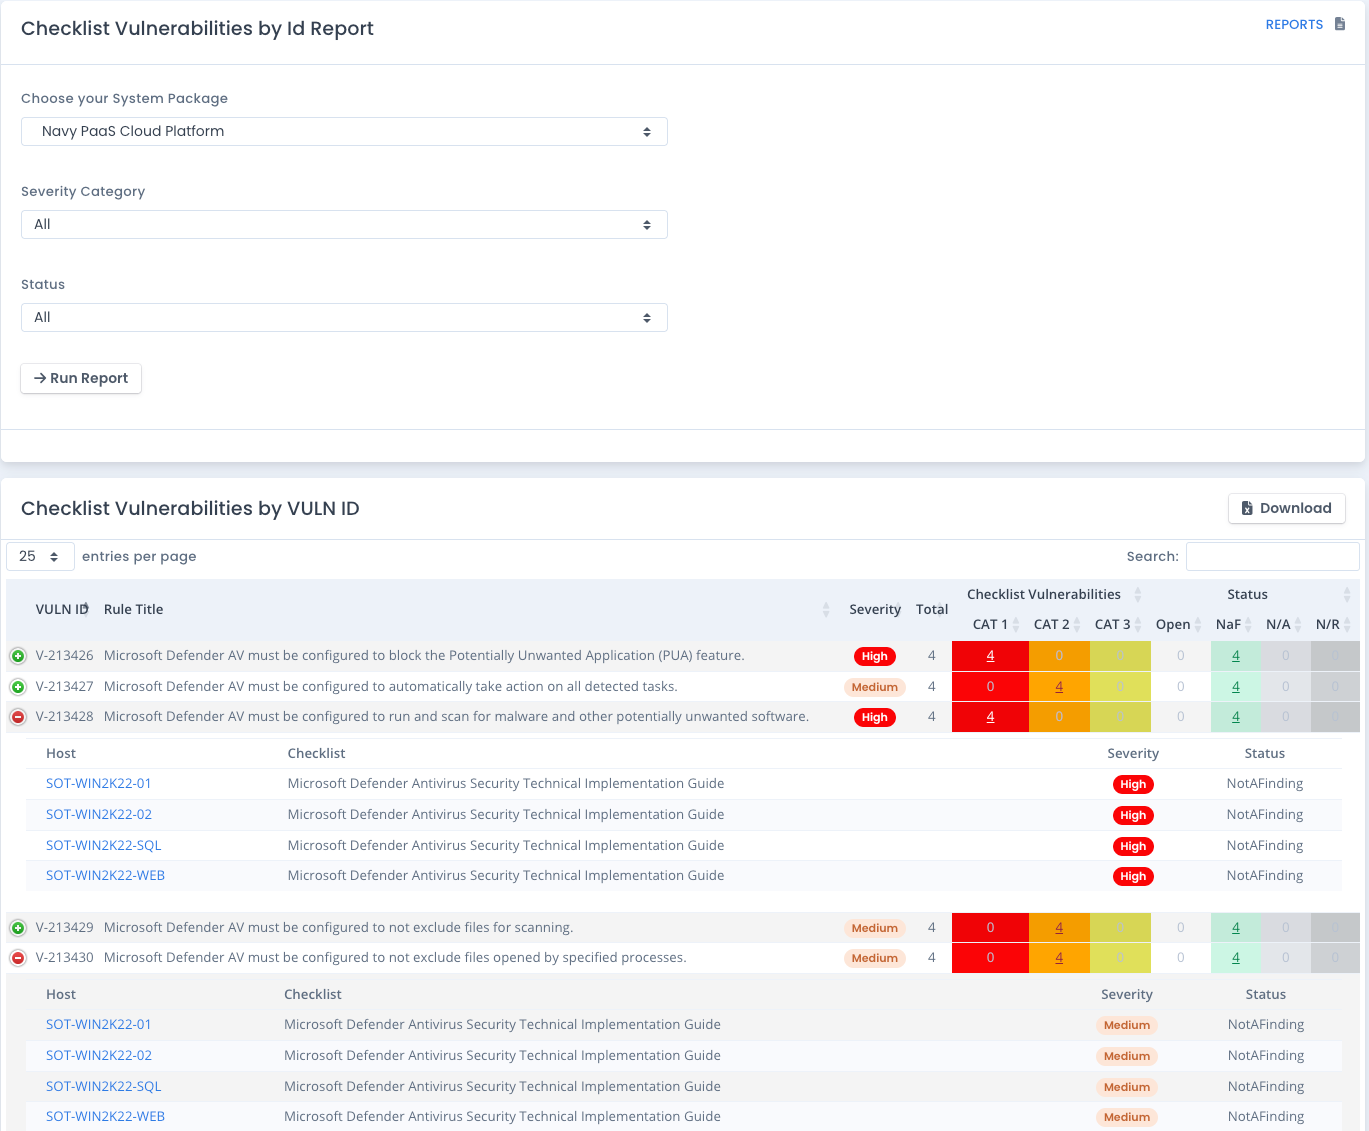1369x1131 pixels.
Task: Open host SOT-WIN2K22-01 under V-213428
Action: (99, 784)
